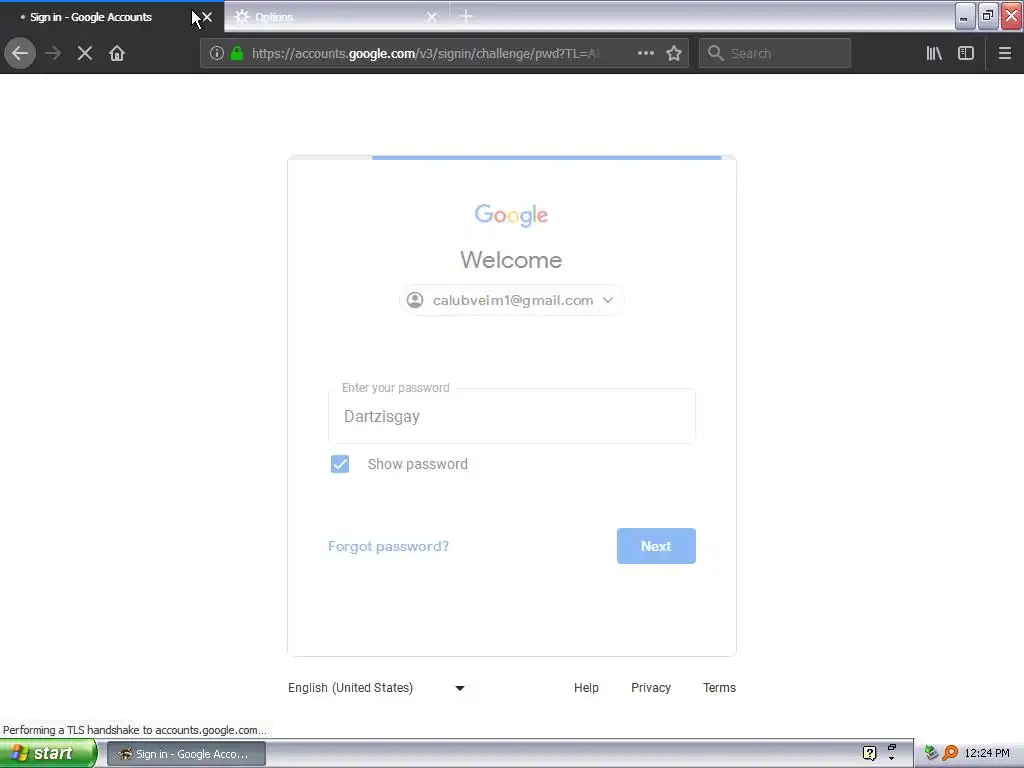Screen dimensions: 1024x768
Task: Click the restore-down icon above tray arrow
Action: (x=892, y=747)
